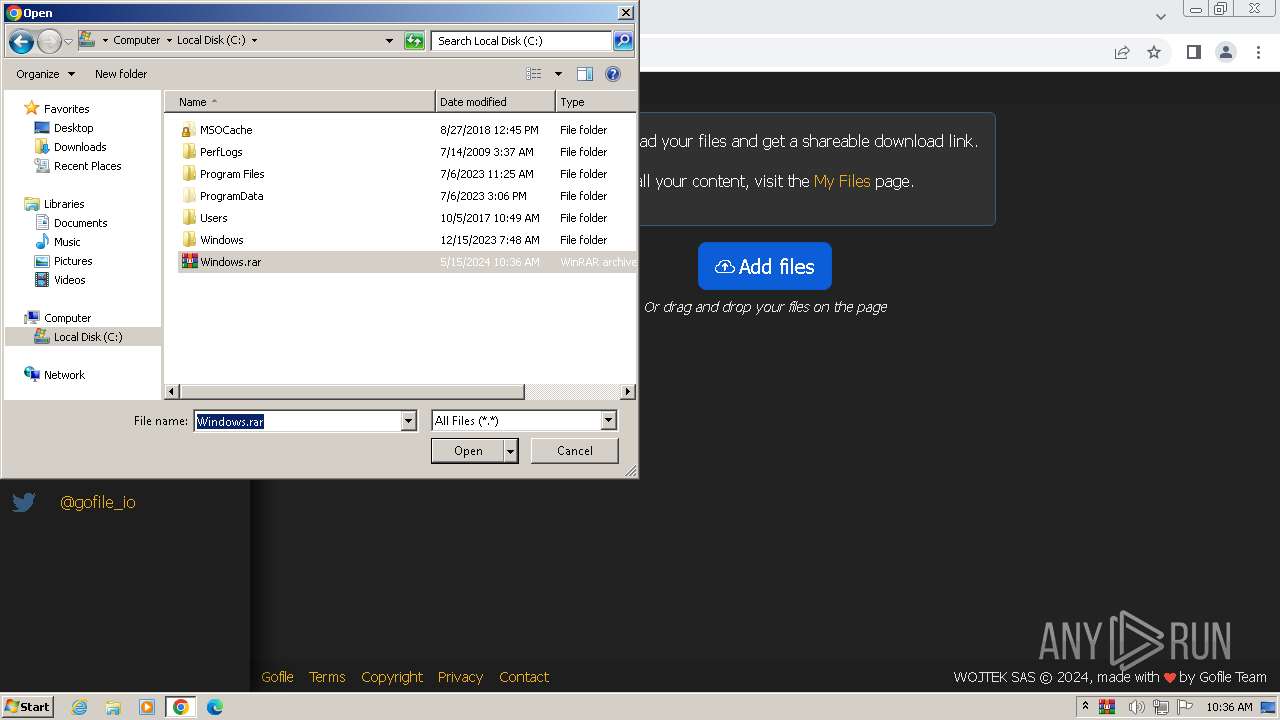
Task: Click the File name input field
Action: tap(297, 421)
